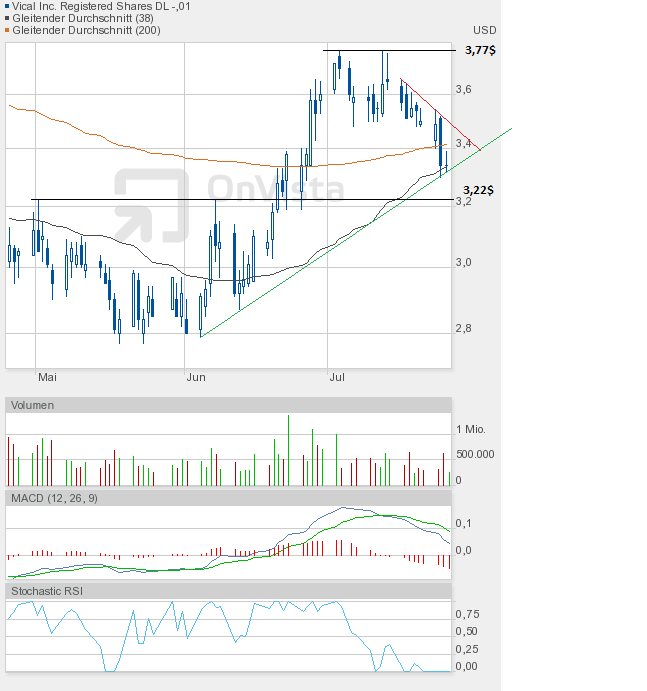Click the Stochastic RSI panel header
The height and width of the screenshot is (691, 647).
point(228,591)
